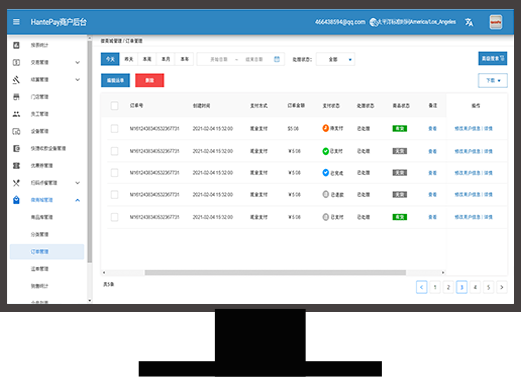Go to page 4 in the pagination

pyautogui.click(x=475, y=287)
